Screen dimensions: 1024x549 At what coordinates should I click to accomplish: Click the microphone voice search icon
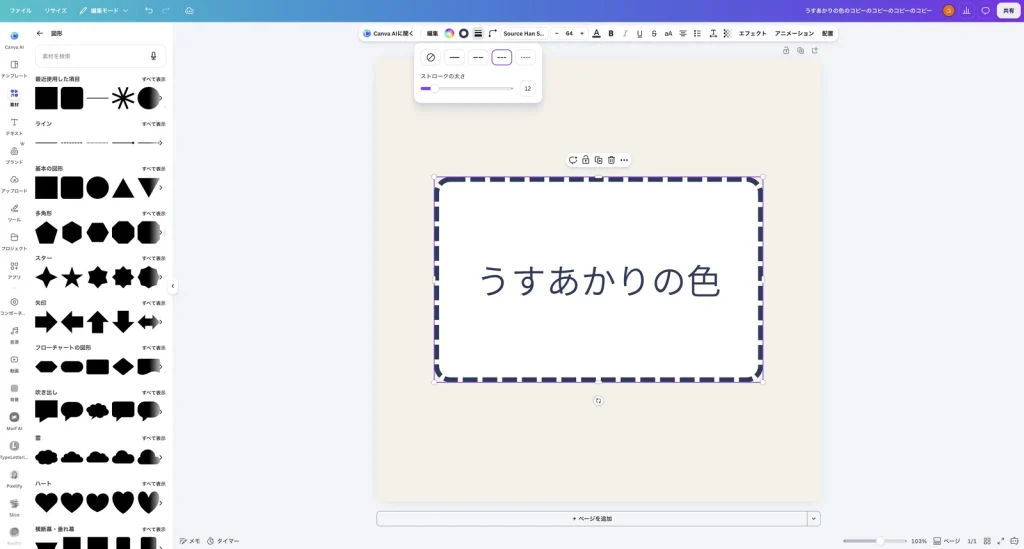(153, 56)
